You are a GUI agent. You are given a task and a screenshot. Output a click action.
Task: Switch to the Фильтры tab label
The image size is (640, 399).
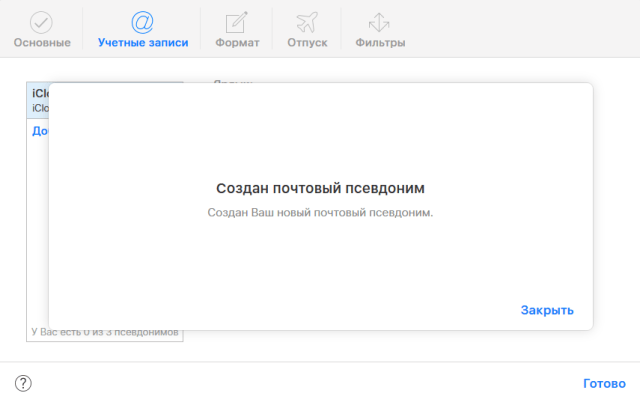click(x=380, y=42)
